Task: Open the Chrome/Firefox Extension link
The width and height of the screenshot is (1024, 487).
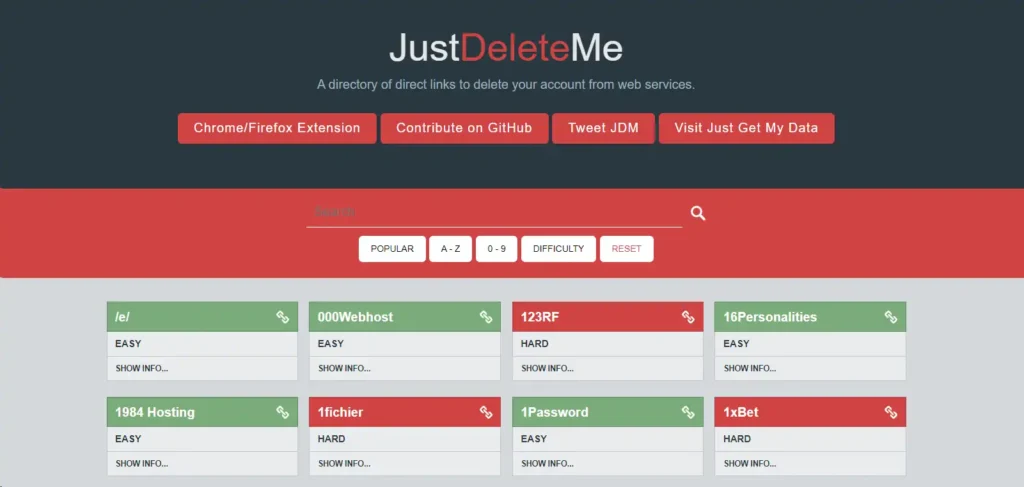Action: pos(277,128)
